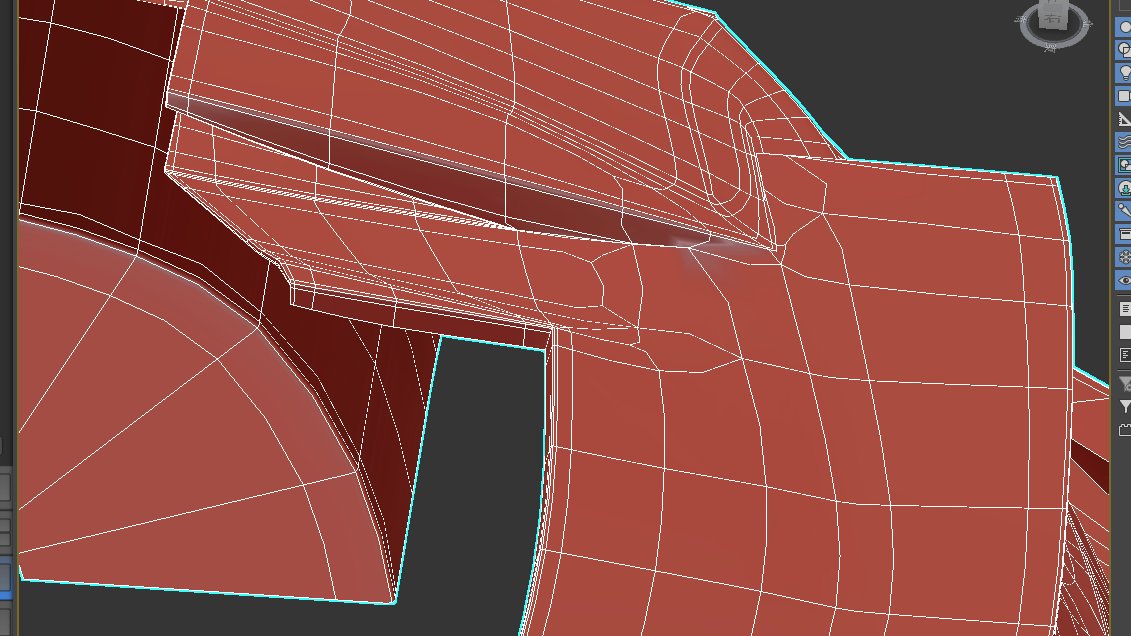Image resolution: width=1131 pixels, height=636 pixels.
Task: Click the blank white square icon
Action: (x=1125, y=332)
